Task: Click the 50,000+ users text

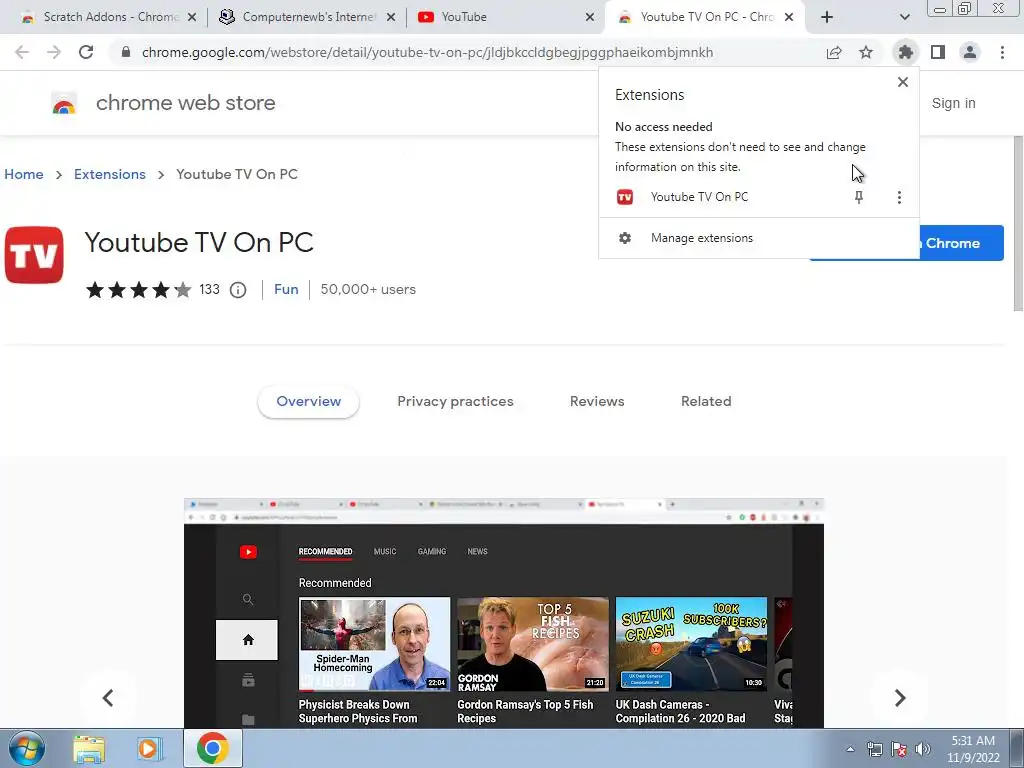Action: [368, 289]
